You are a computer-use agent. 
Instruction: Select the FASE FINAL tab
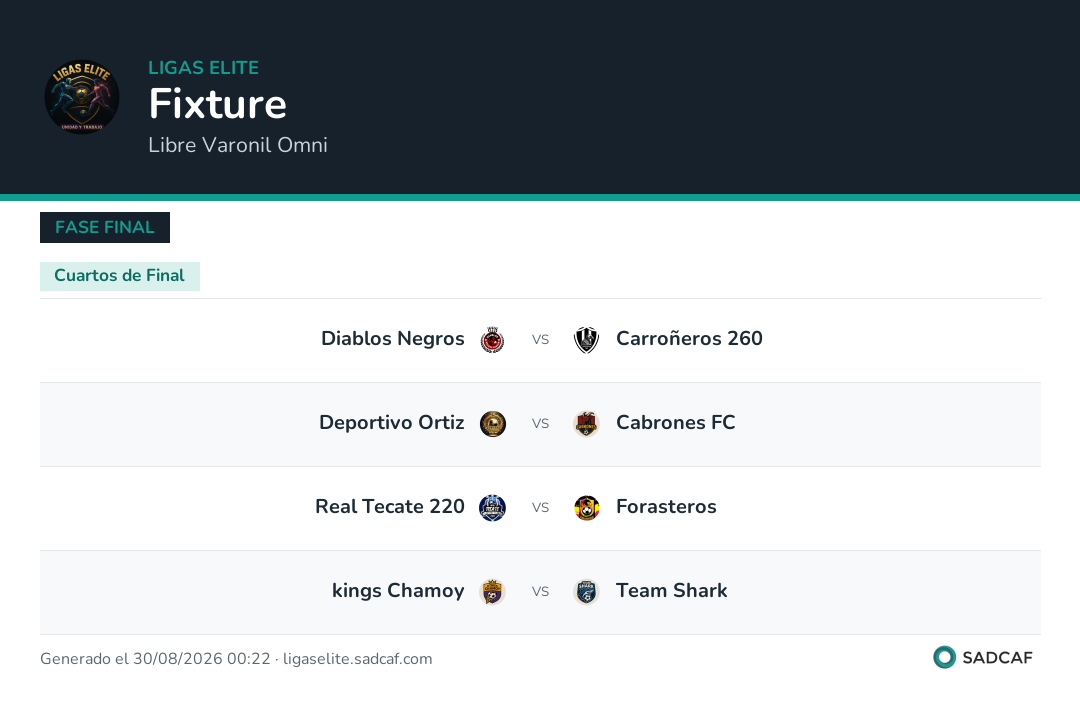[105, 227]
